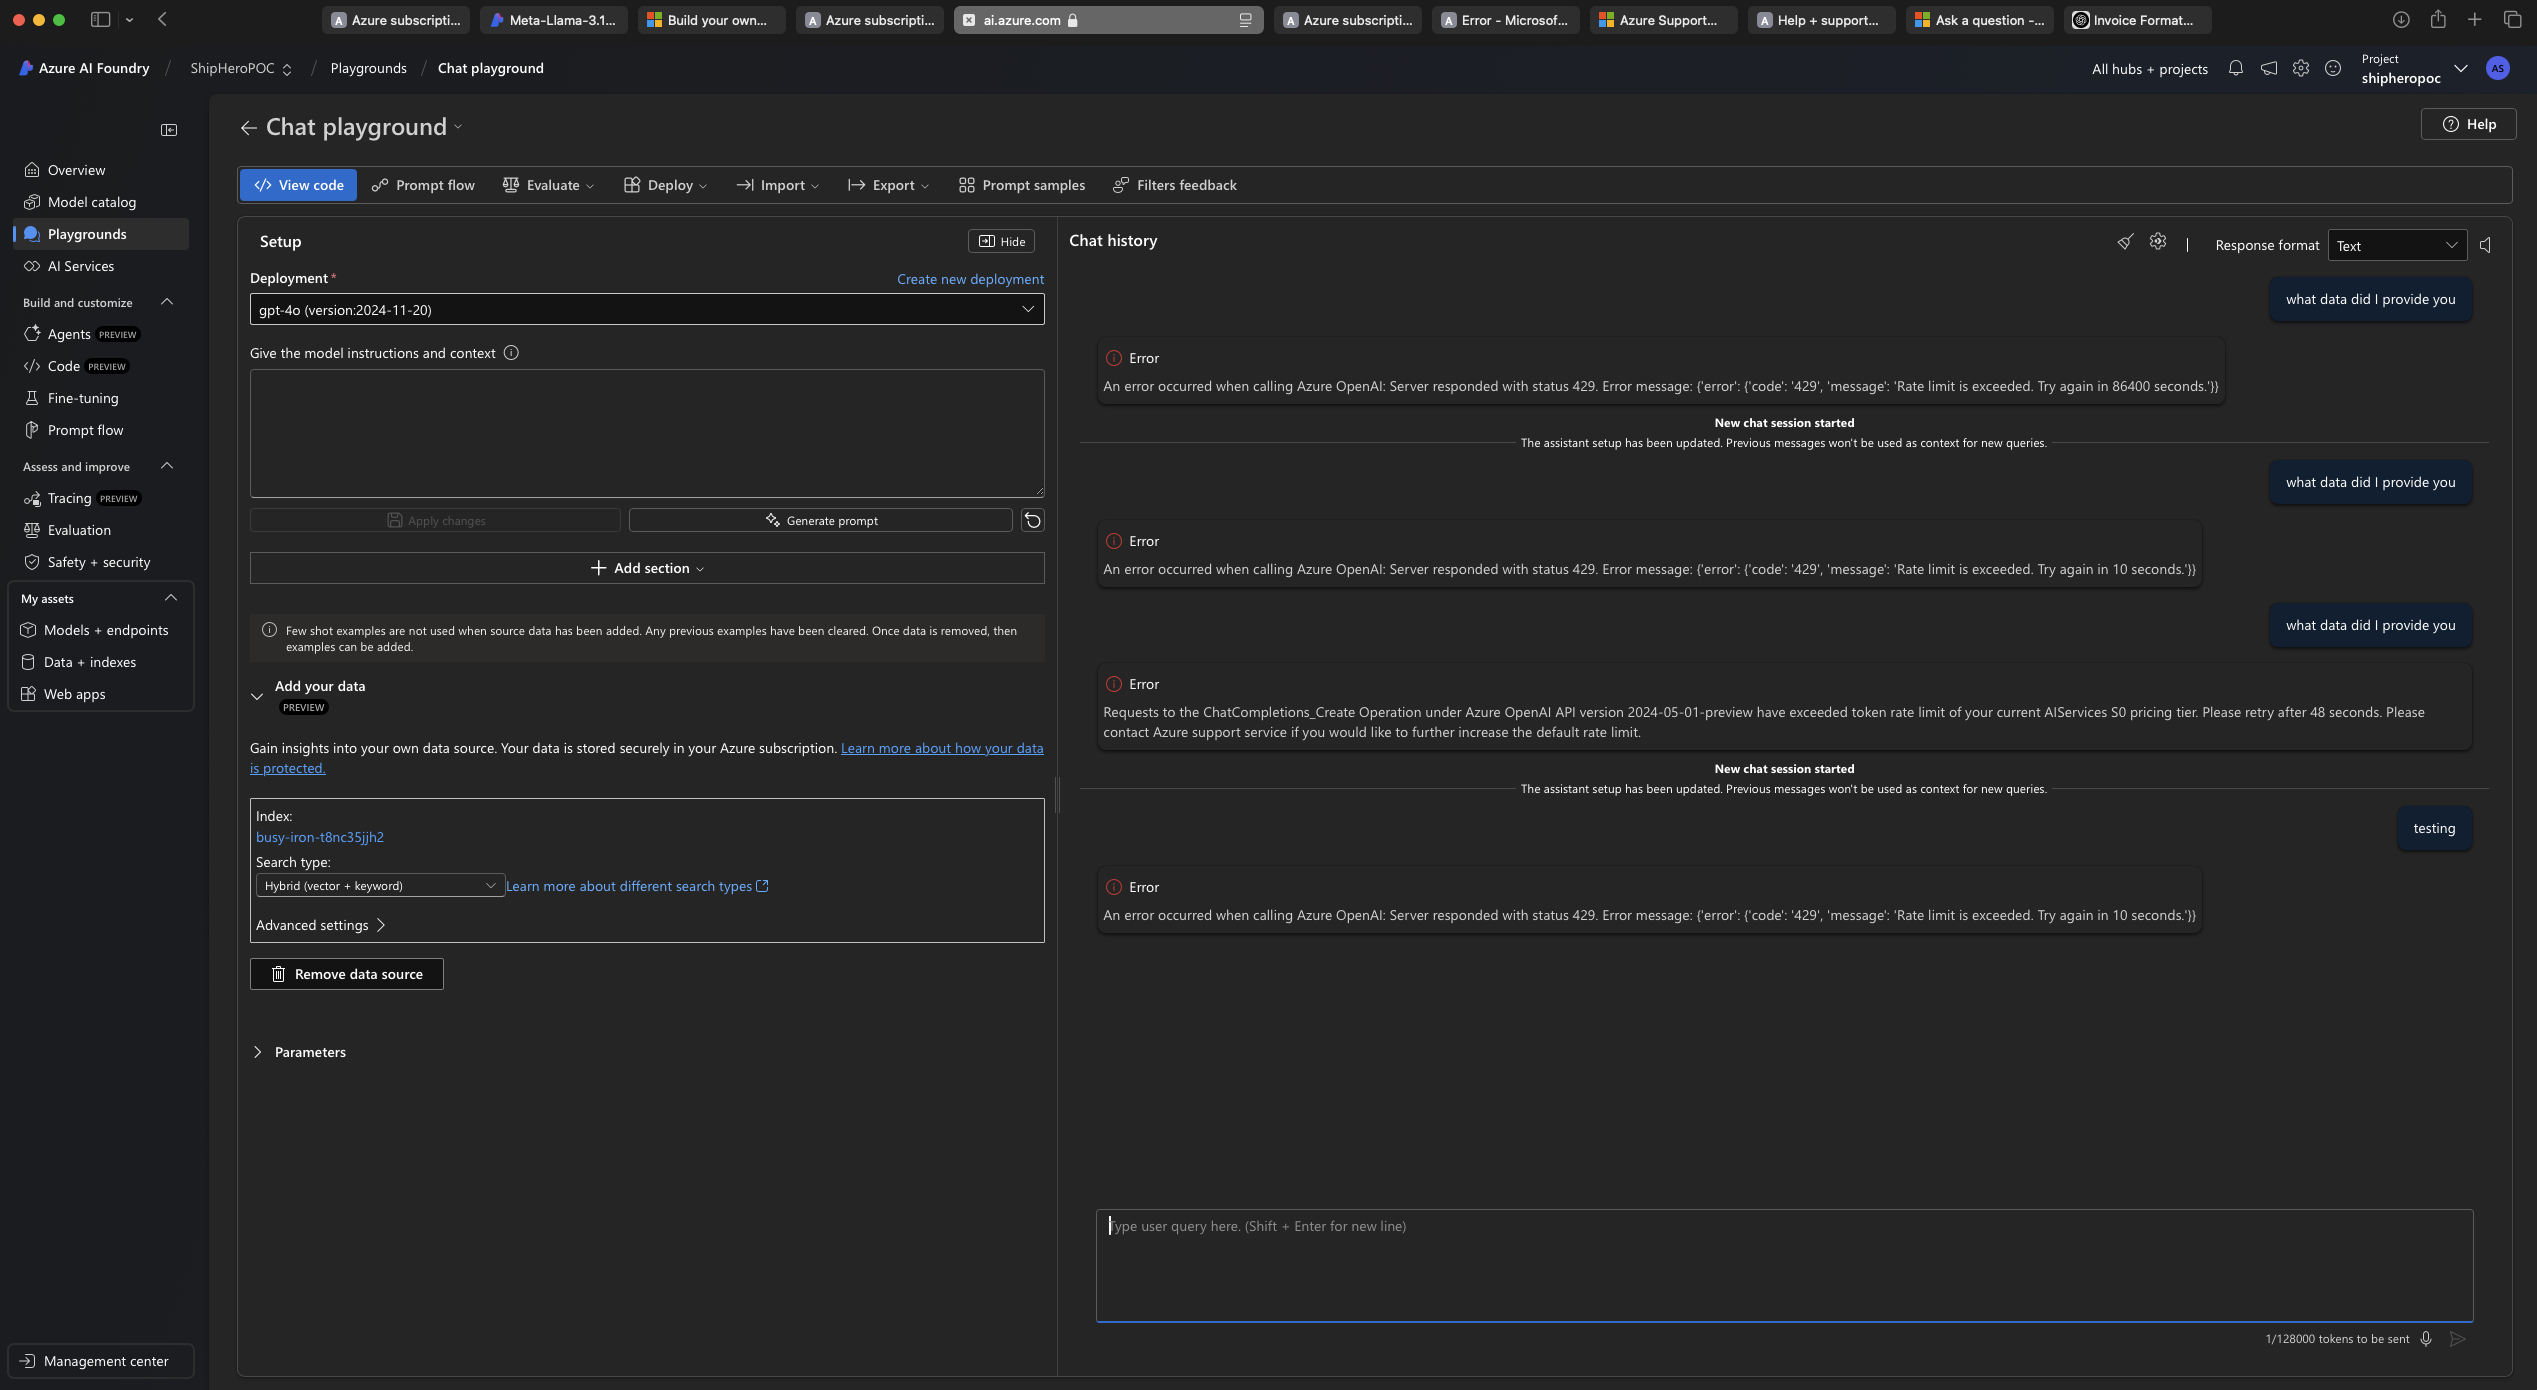This screenshot has width=2537, height=1390.
Task: Click Remove data source button
Action: pos(347,974)
